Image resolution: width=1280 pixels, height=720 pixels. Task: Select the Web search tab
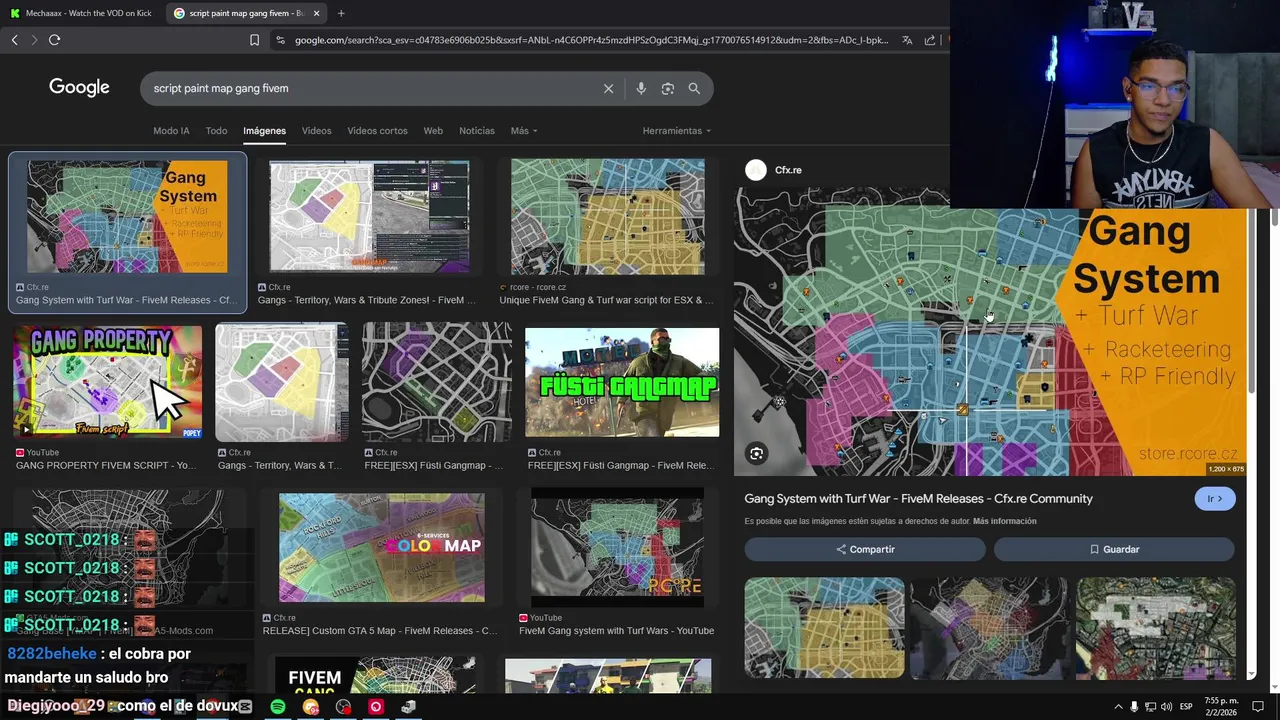point(433,131)
